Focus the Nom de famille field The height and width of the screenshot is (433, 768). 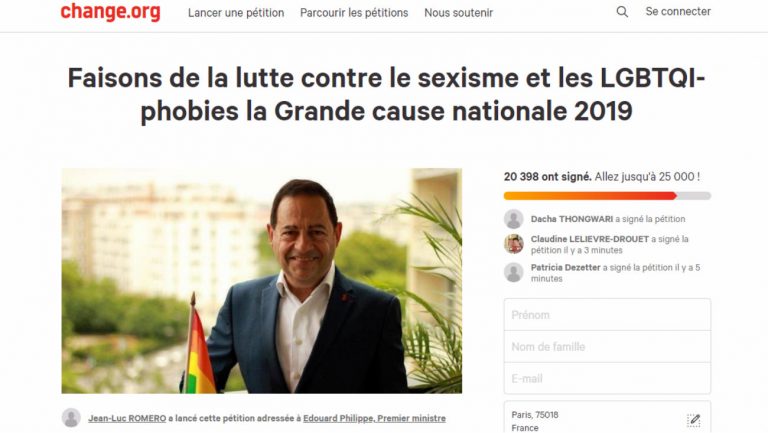(607, 347)
